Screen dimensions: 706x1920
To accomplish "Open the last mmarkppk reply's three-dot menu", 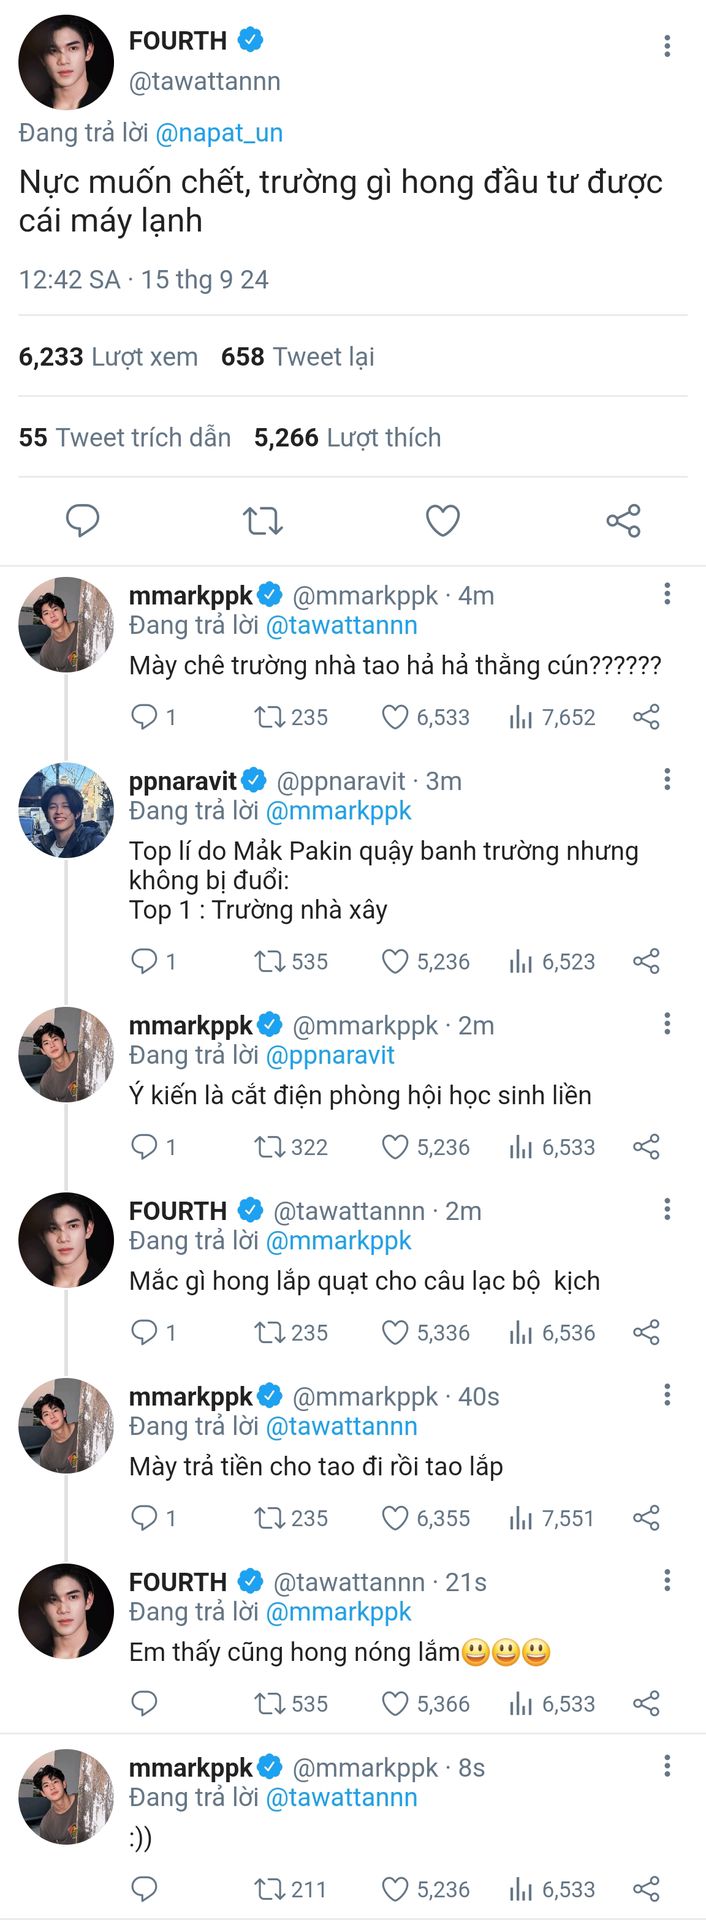I will click(667, 1766).
